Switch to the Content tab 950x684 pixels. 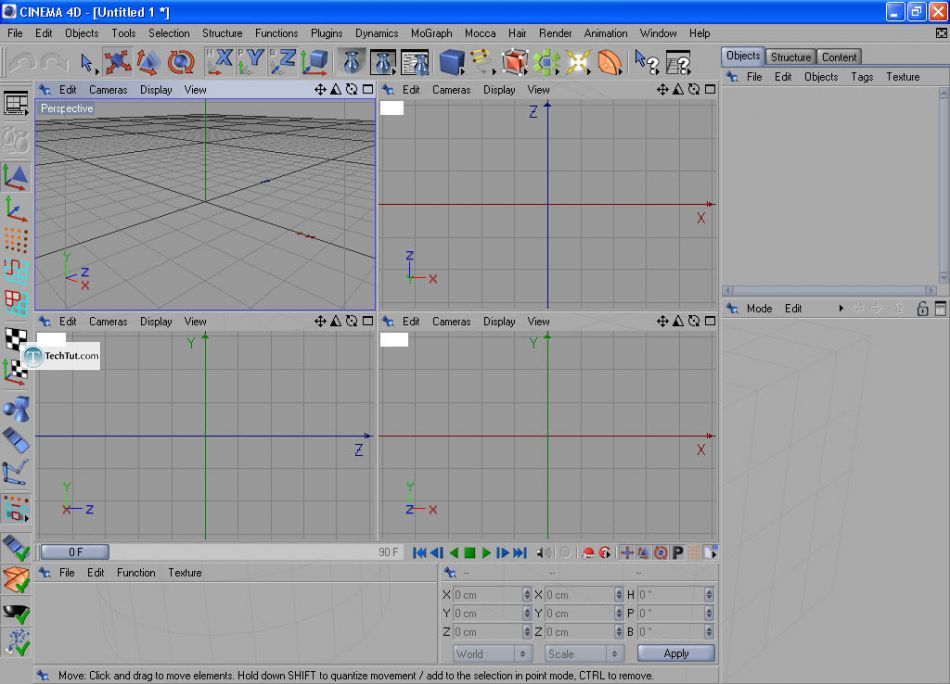[x=839, y=57]
